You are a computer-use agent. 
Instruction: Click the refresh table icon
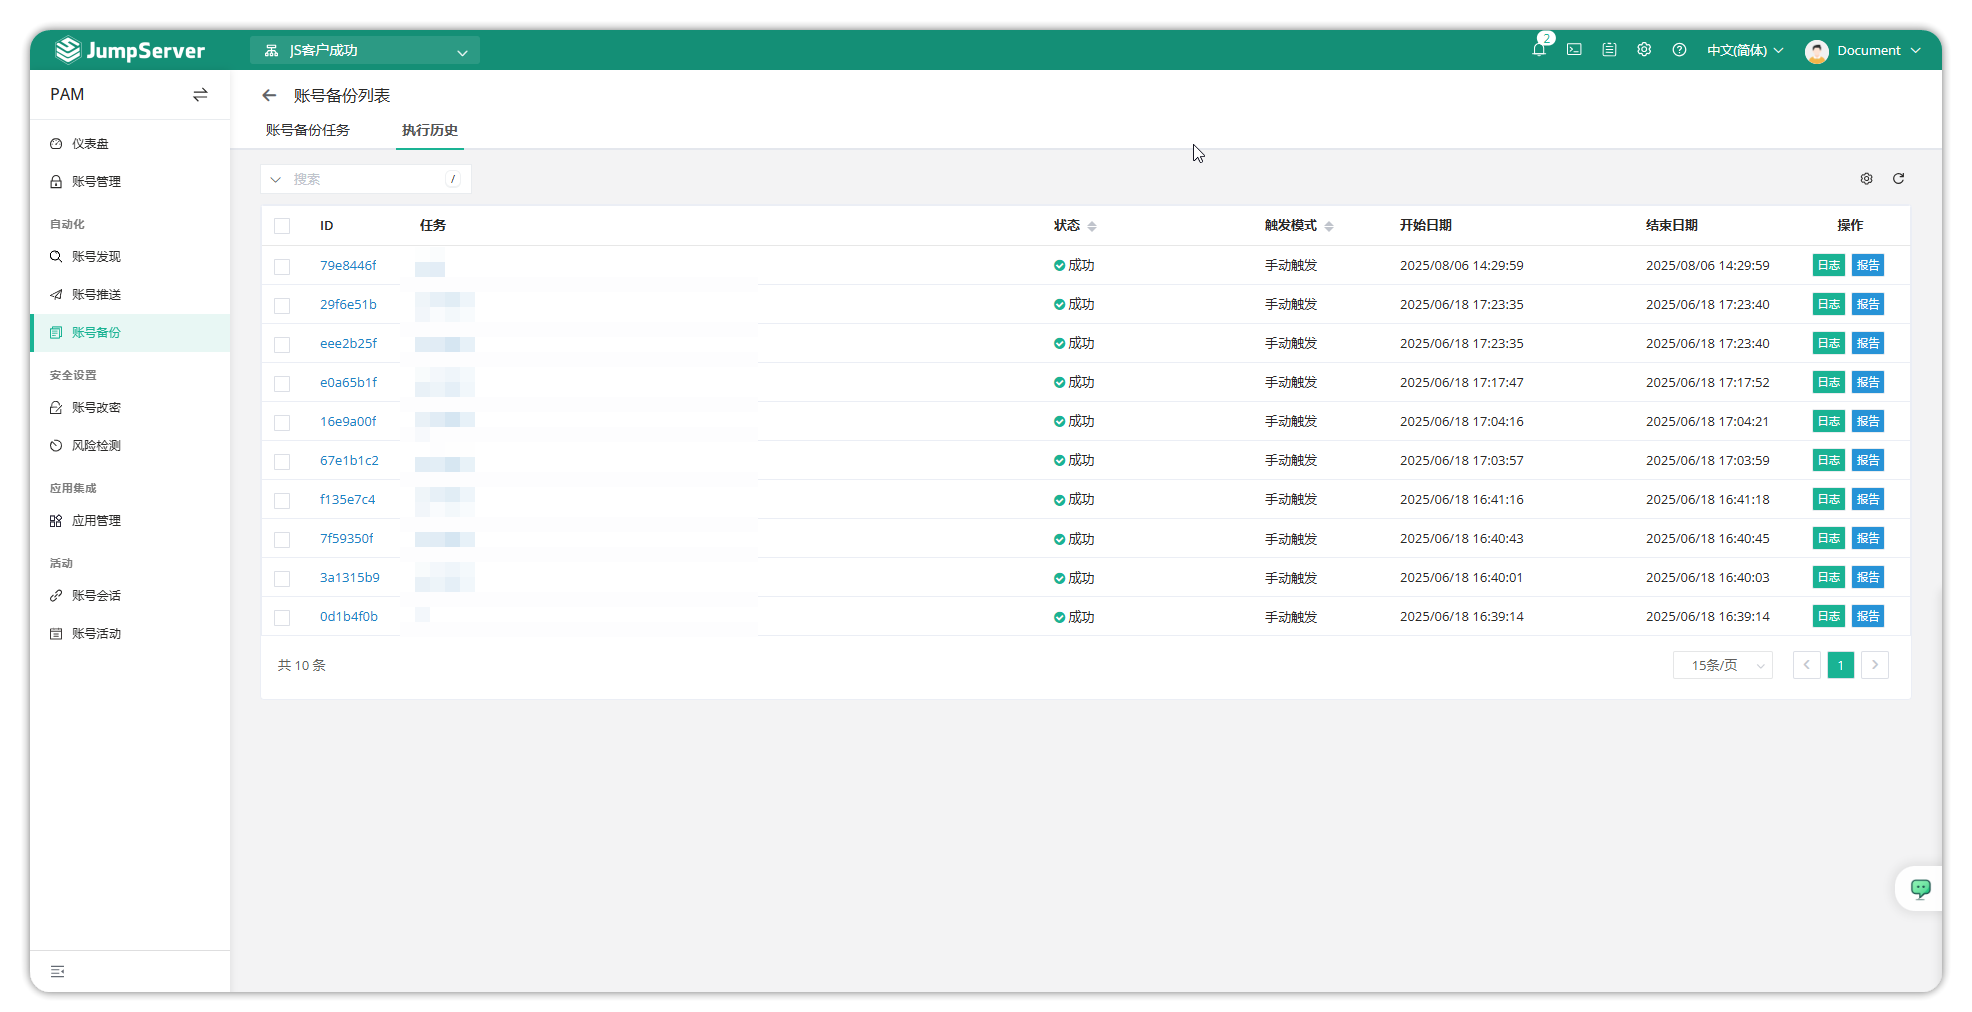(1898, 179)
